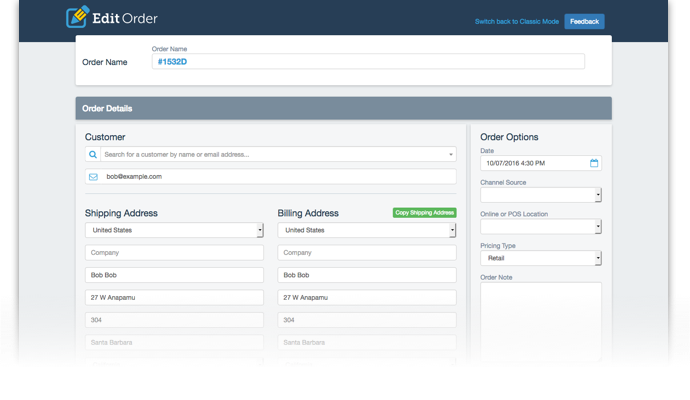The image size is (690, 400).
Task: Click the Shipping Address heading
Action: pos(121,213)
